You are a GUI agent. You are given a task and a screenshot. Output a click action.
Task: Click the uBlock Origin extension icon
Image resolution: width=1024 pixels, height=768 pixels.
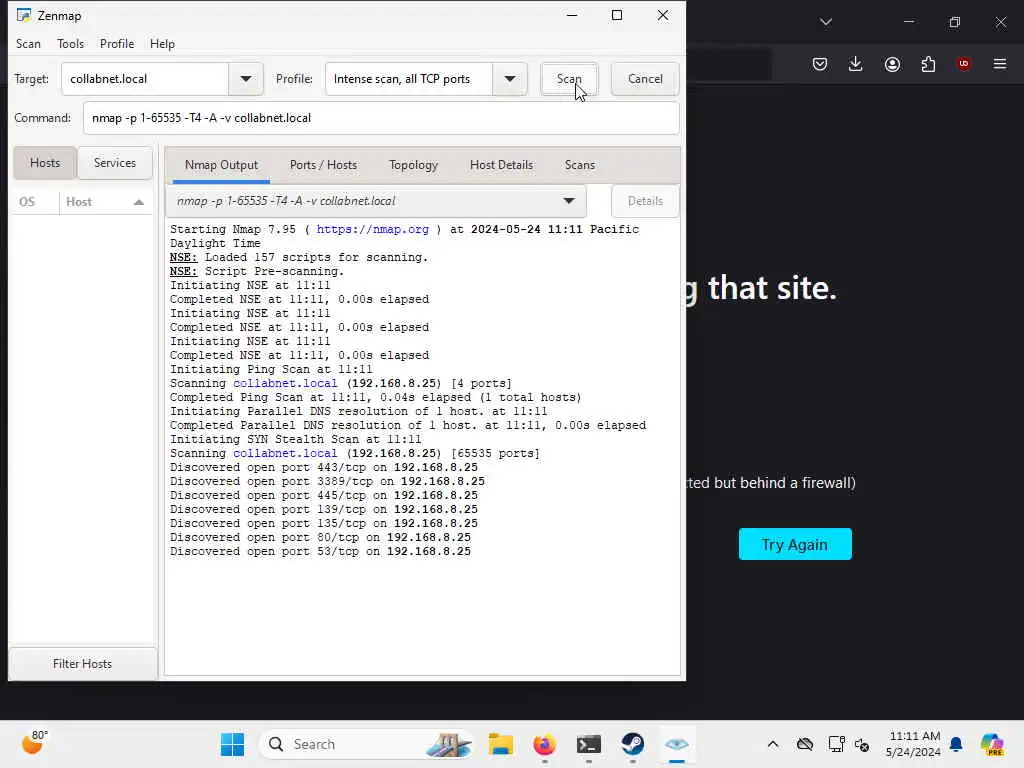click(x=963, y=64)
